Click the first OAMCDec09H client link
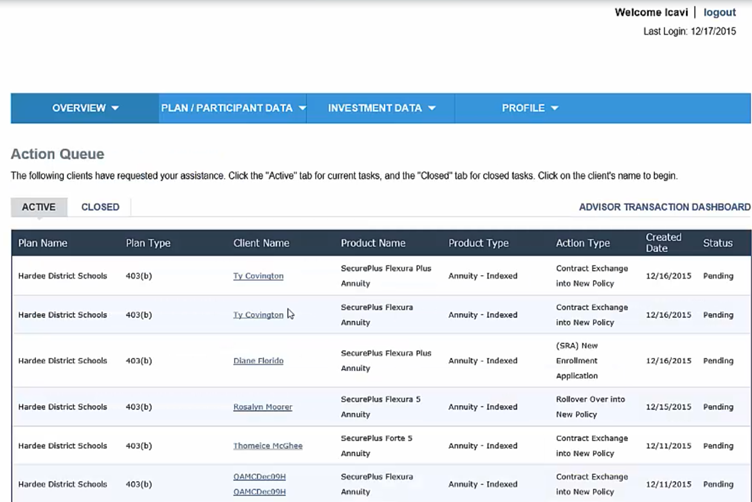The height and width of the screenshot is (502, 752). pyautogui.click(x=259, y=477)
